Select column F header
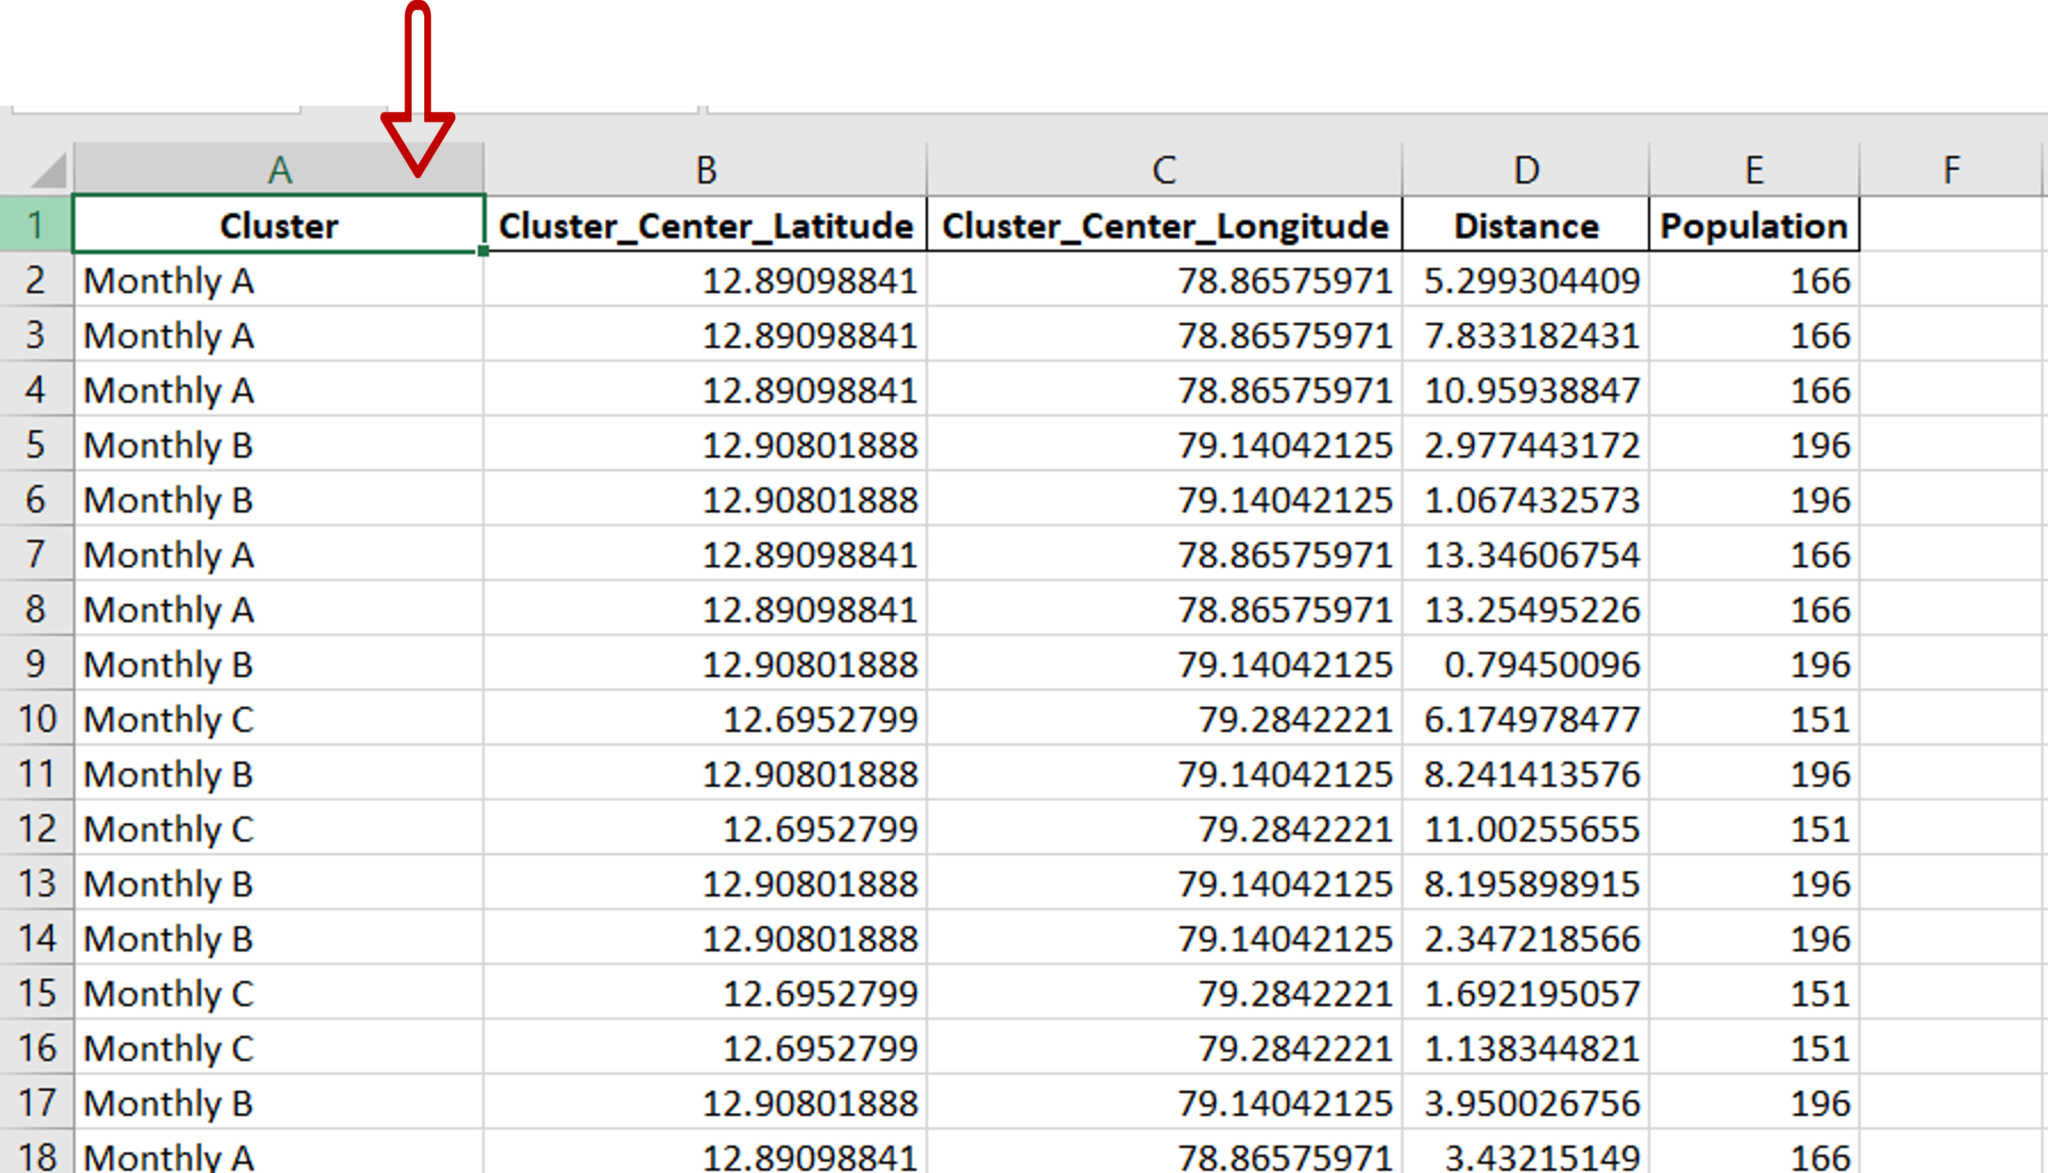 [x=1950, y=170]
